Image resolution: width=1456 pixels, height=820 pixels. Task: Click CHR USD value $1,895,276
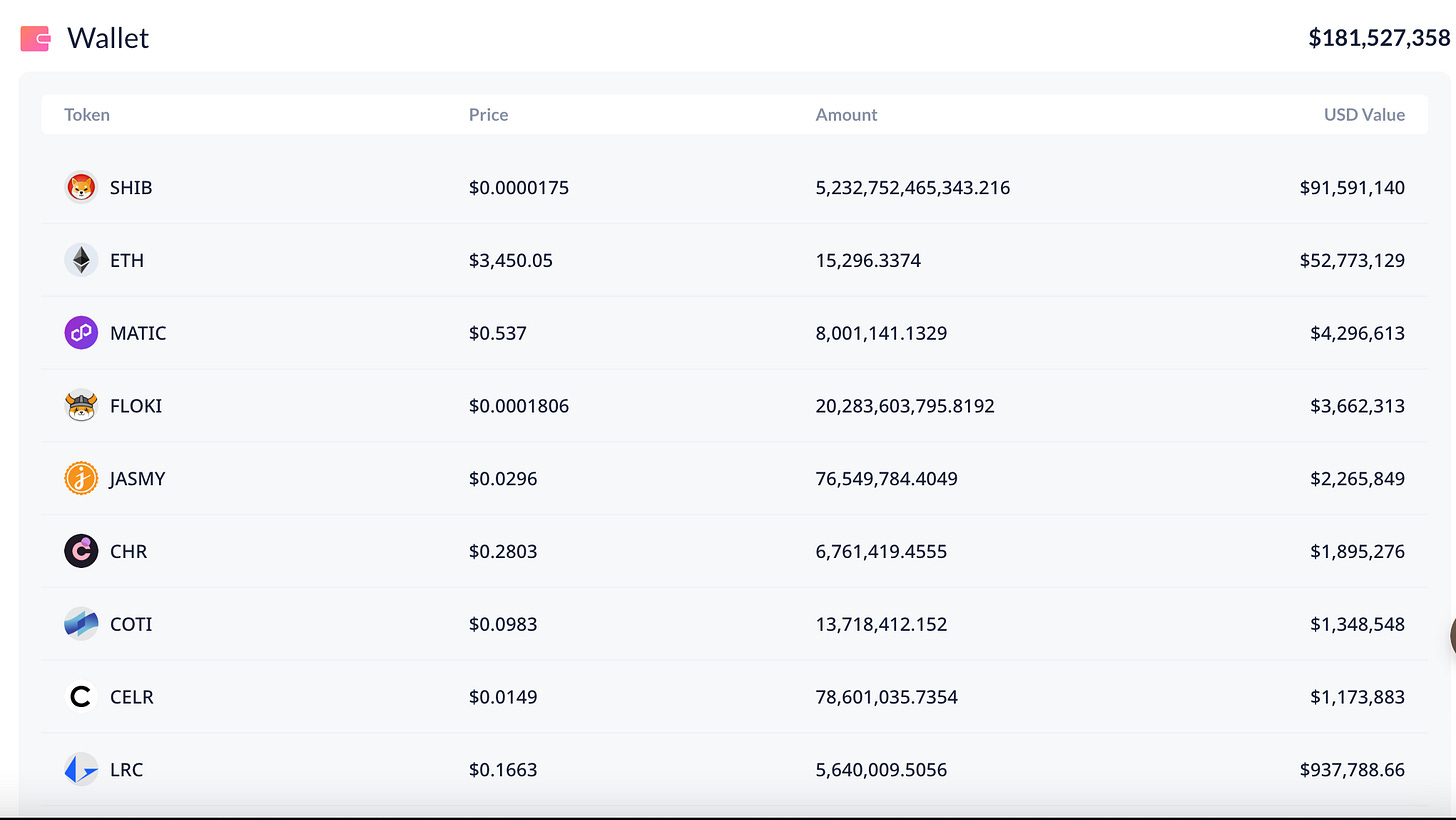pyautogui.click(x=1357, y=551)
